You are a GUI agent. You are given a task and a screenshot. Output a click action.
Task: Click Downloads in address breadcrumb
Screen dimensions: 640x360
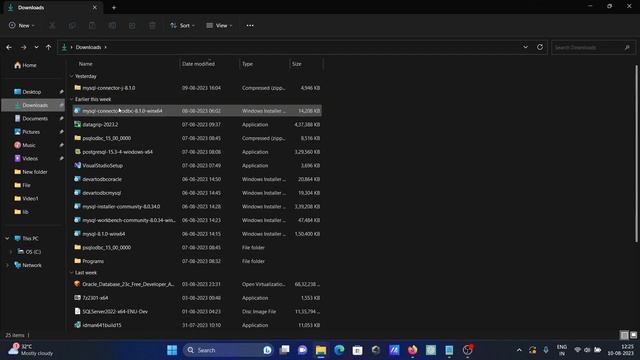point(88,47)
